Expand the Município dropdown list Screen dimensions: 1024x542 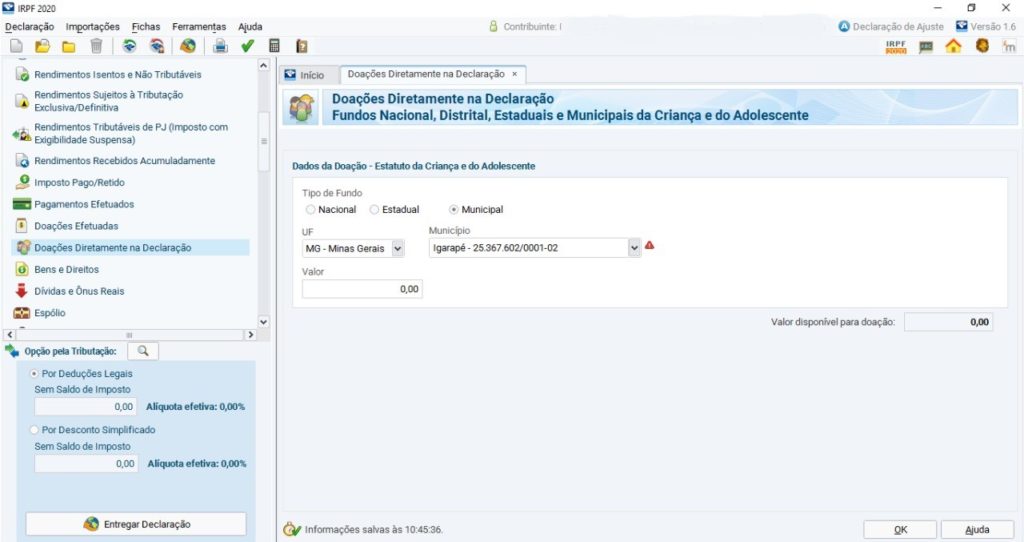[x=633, y=248]
